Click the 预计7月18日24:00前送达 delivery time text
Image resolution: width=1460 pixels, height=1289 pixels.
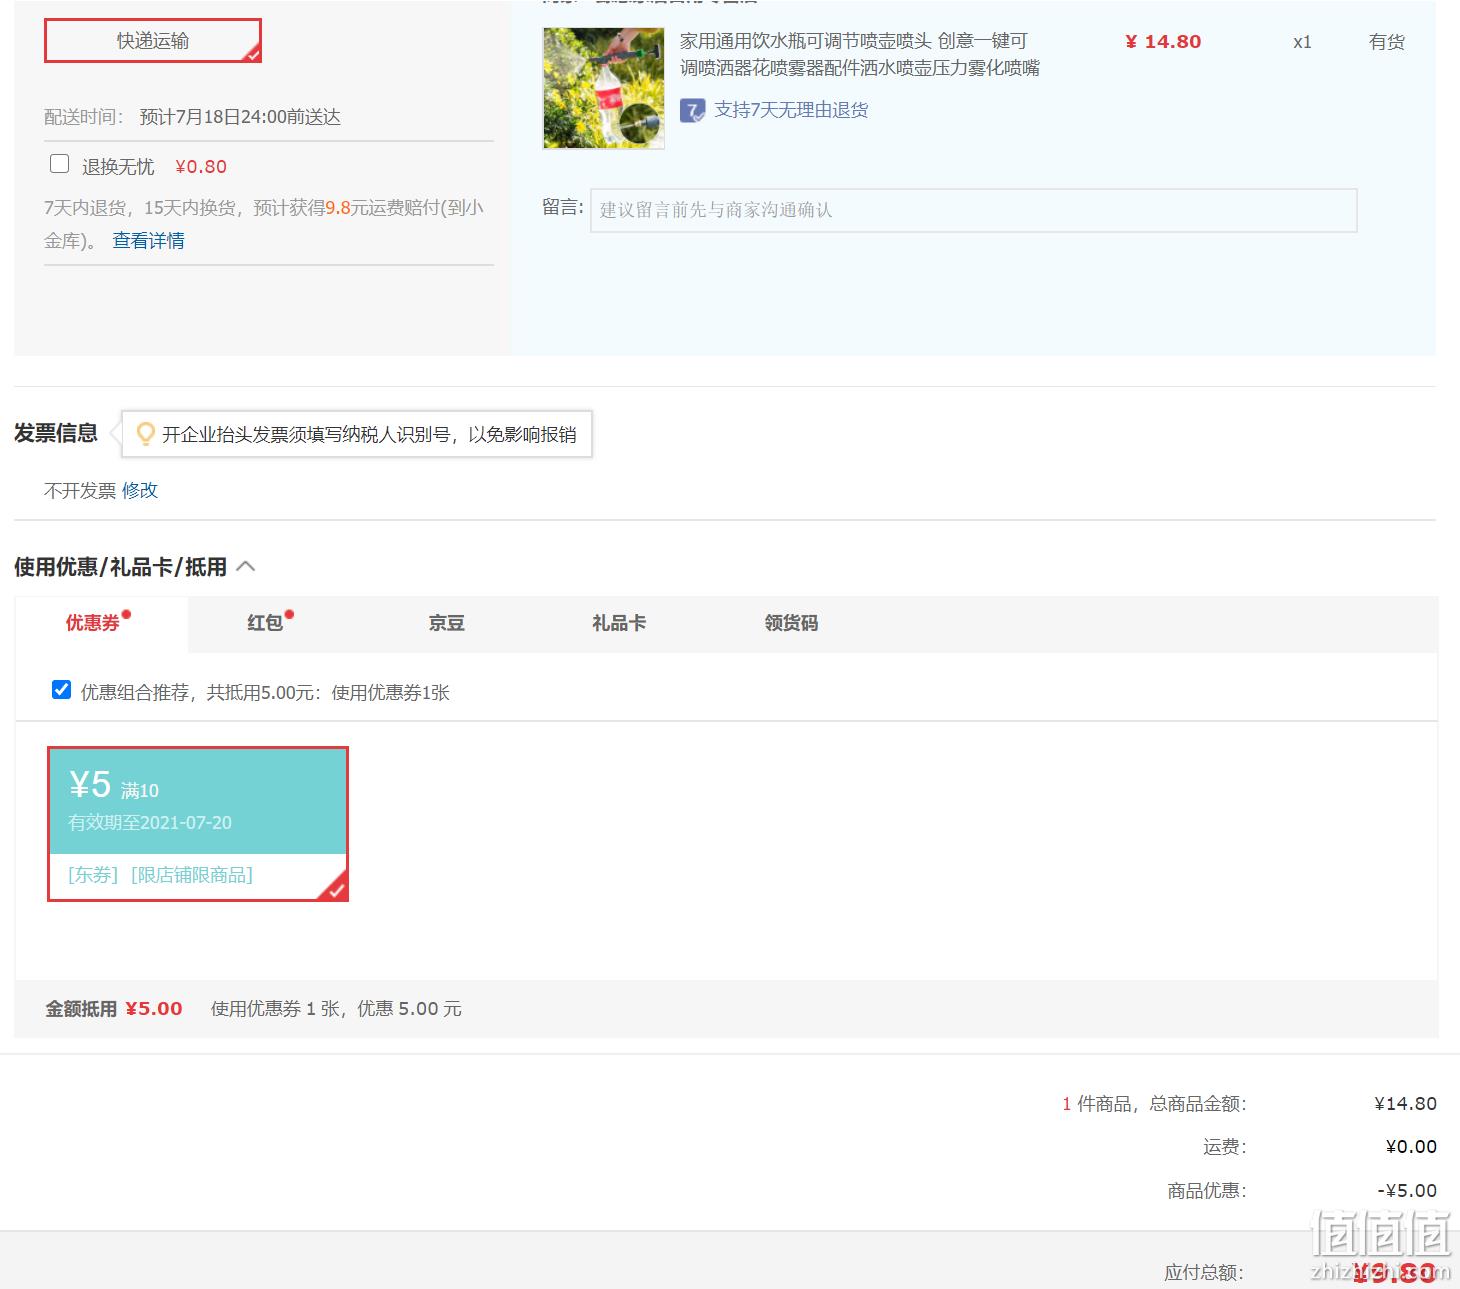click(240, 117)
